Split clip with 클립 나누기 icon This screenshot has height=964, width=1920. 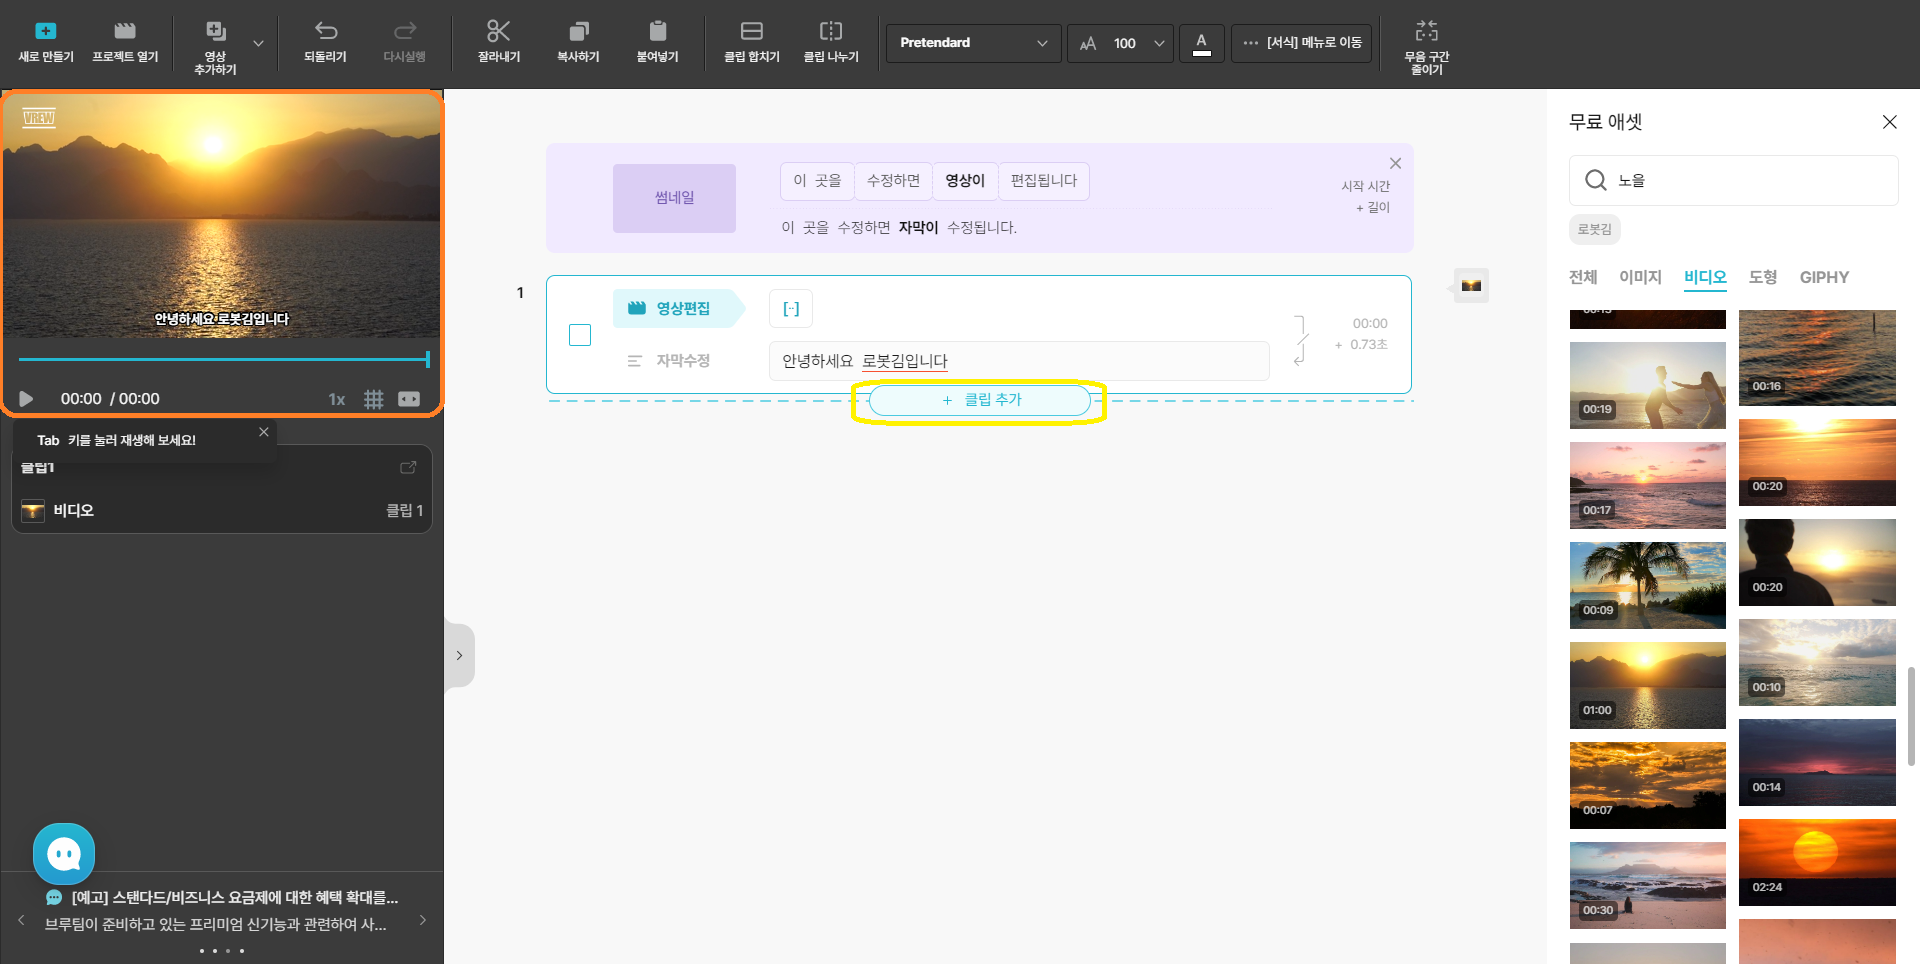(831, 31)
